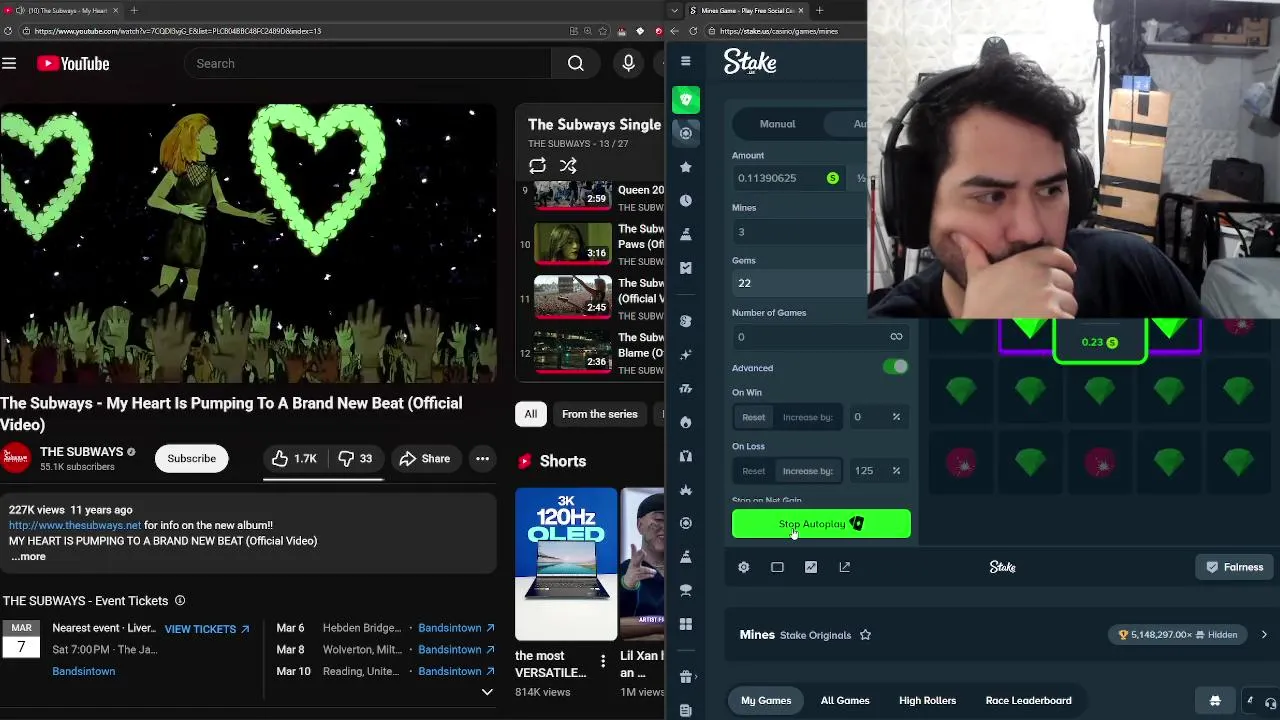Open the Fairness button
The height and width of the screenshot is (720, 1280).
[x=1235, y=567]
